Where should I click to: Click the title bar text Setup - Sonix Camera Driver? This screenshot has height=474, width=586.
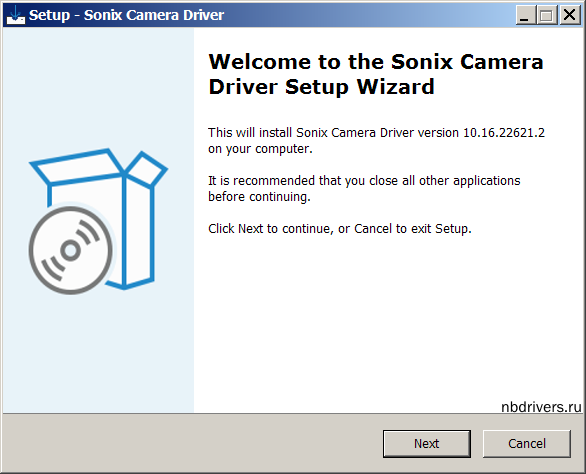point(126,15)
